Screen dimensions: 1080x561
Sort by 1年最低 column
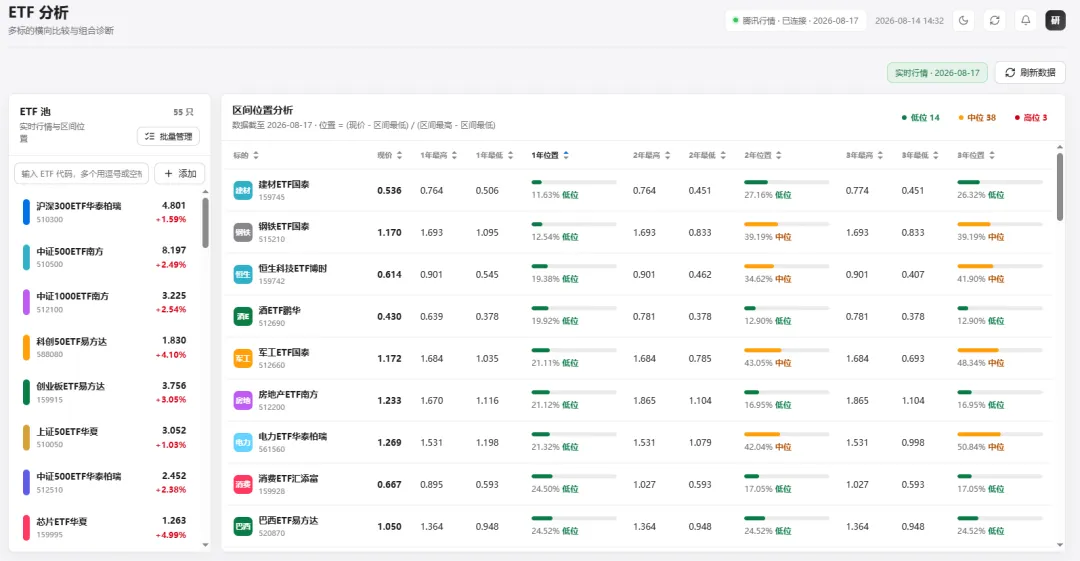click(x=494, y=155)
